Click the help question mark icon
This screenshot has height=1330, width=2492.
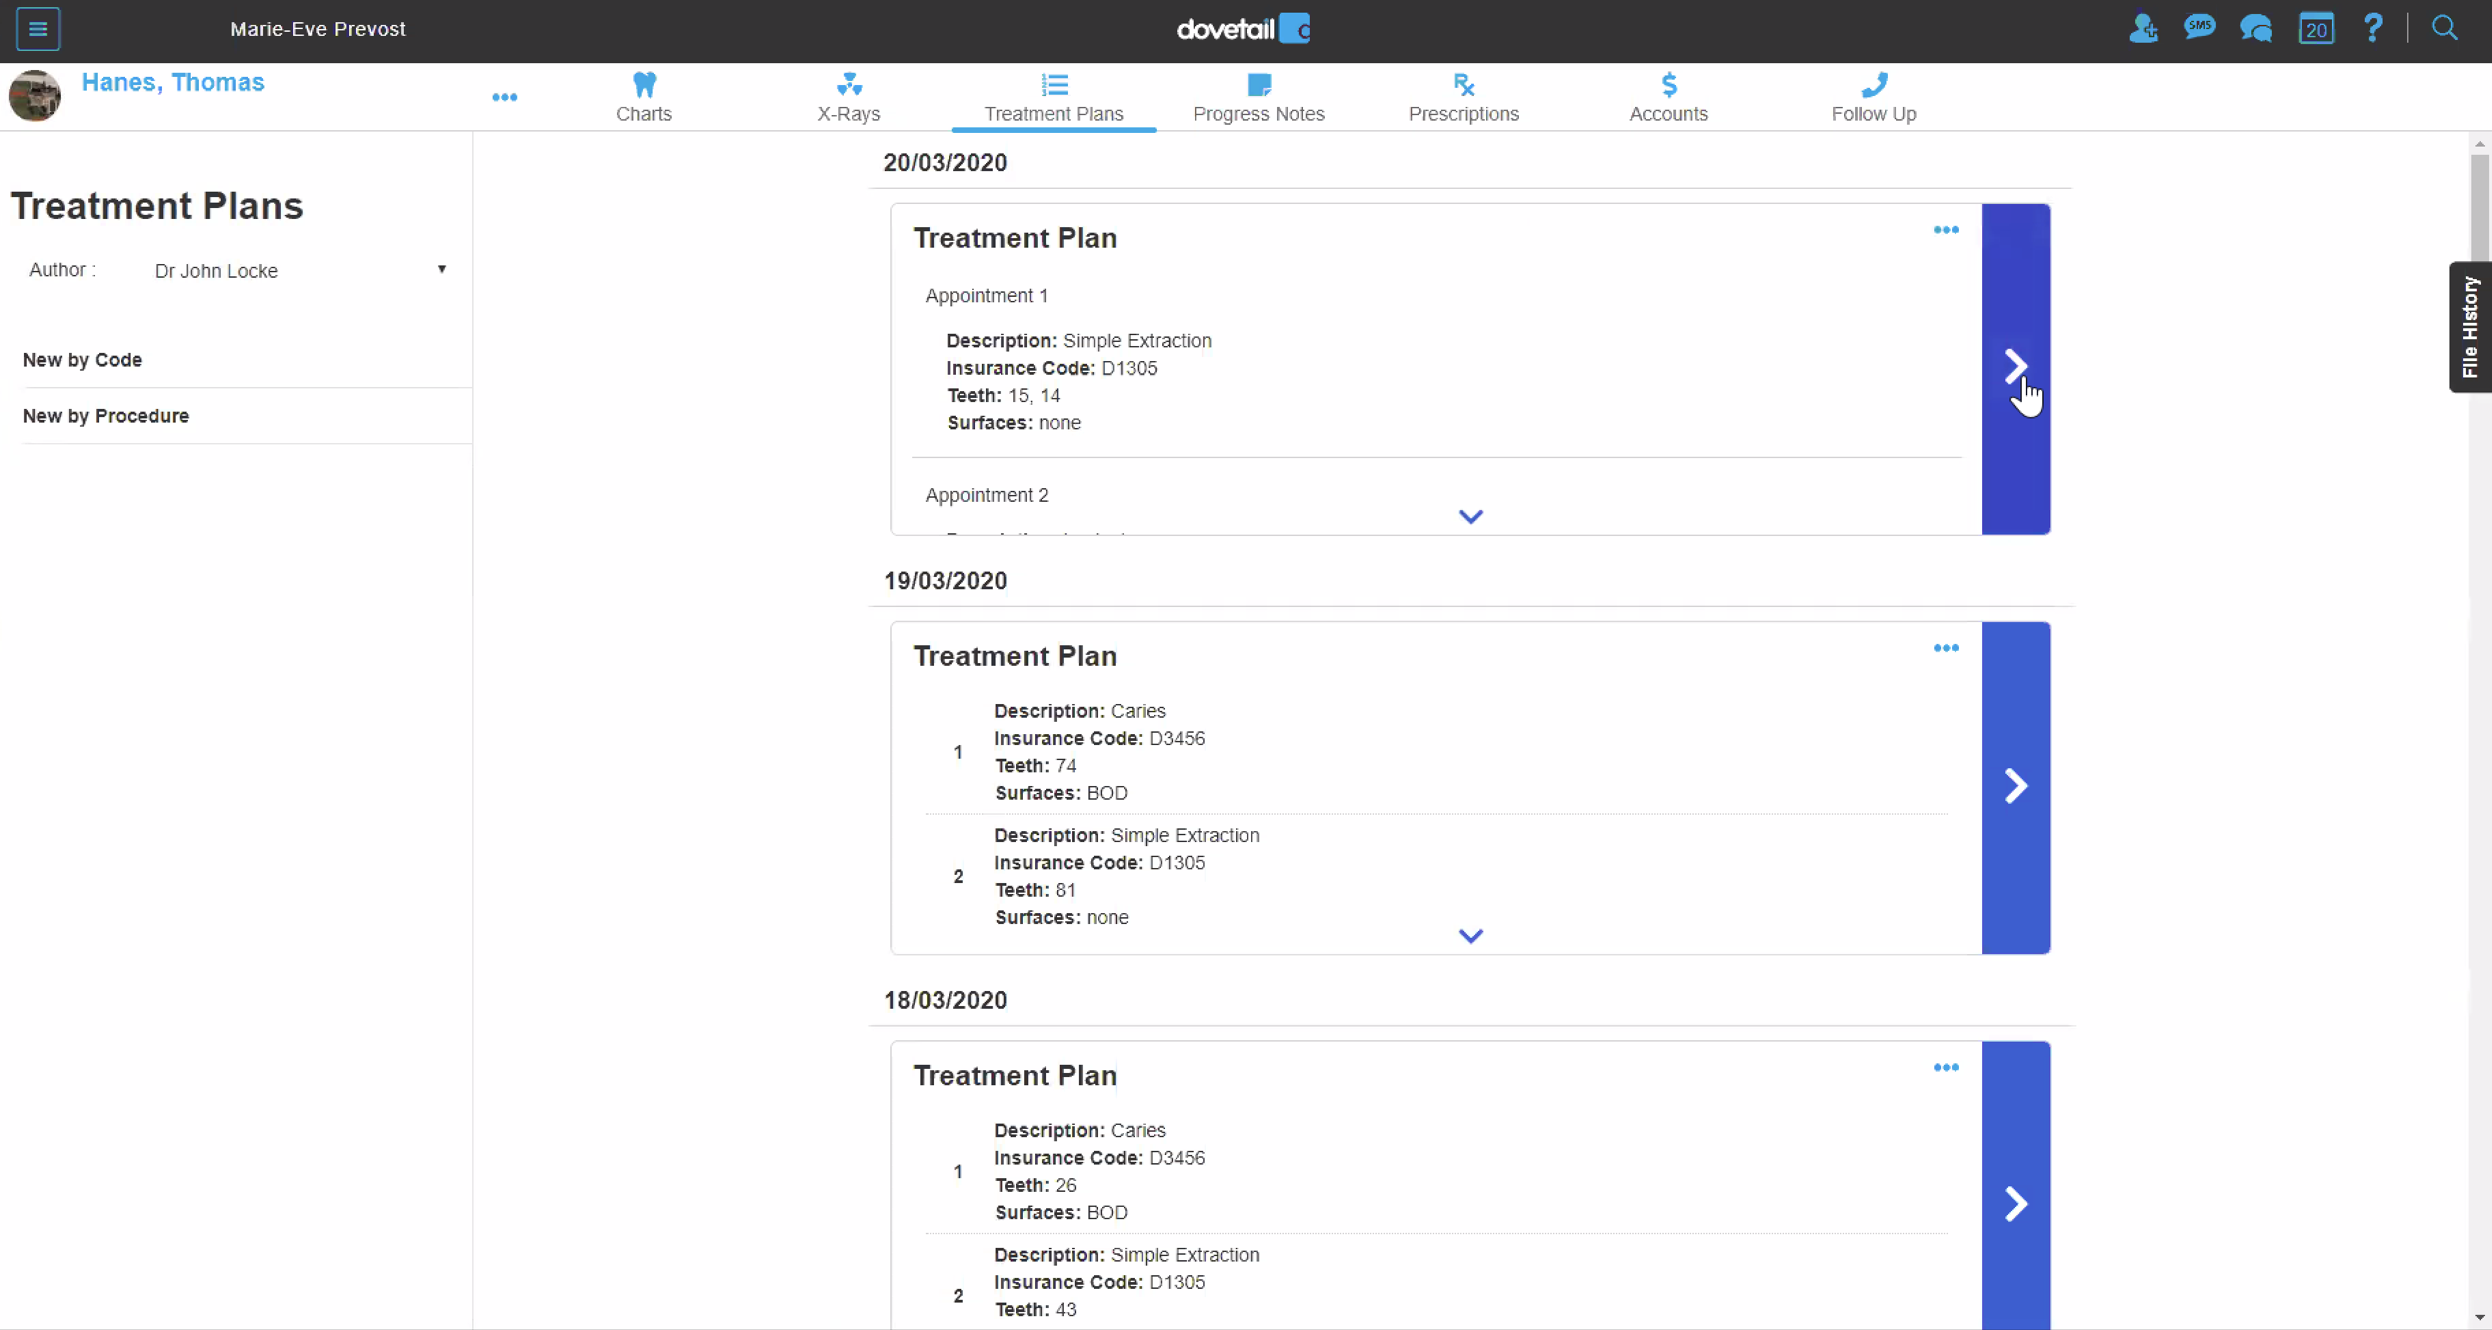(2373, 28)
